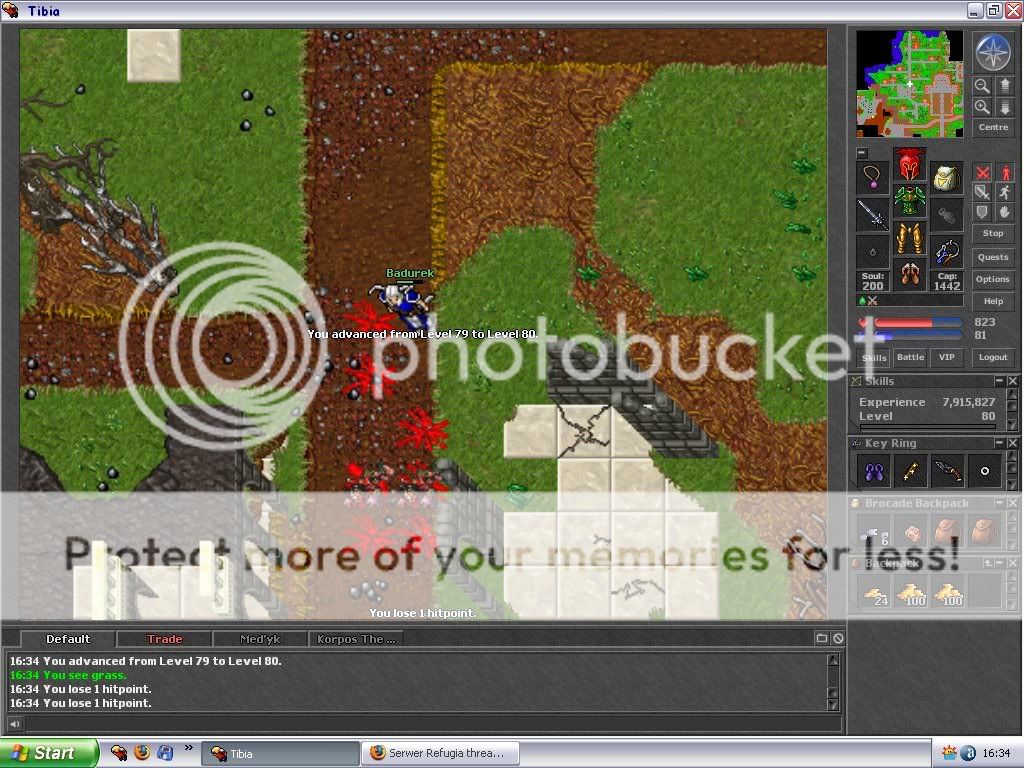Minimize the Key Ring panel
Screen dimensions: 1024x768
(x=999, y=443)
